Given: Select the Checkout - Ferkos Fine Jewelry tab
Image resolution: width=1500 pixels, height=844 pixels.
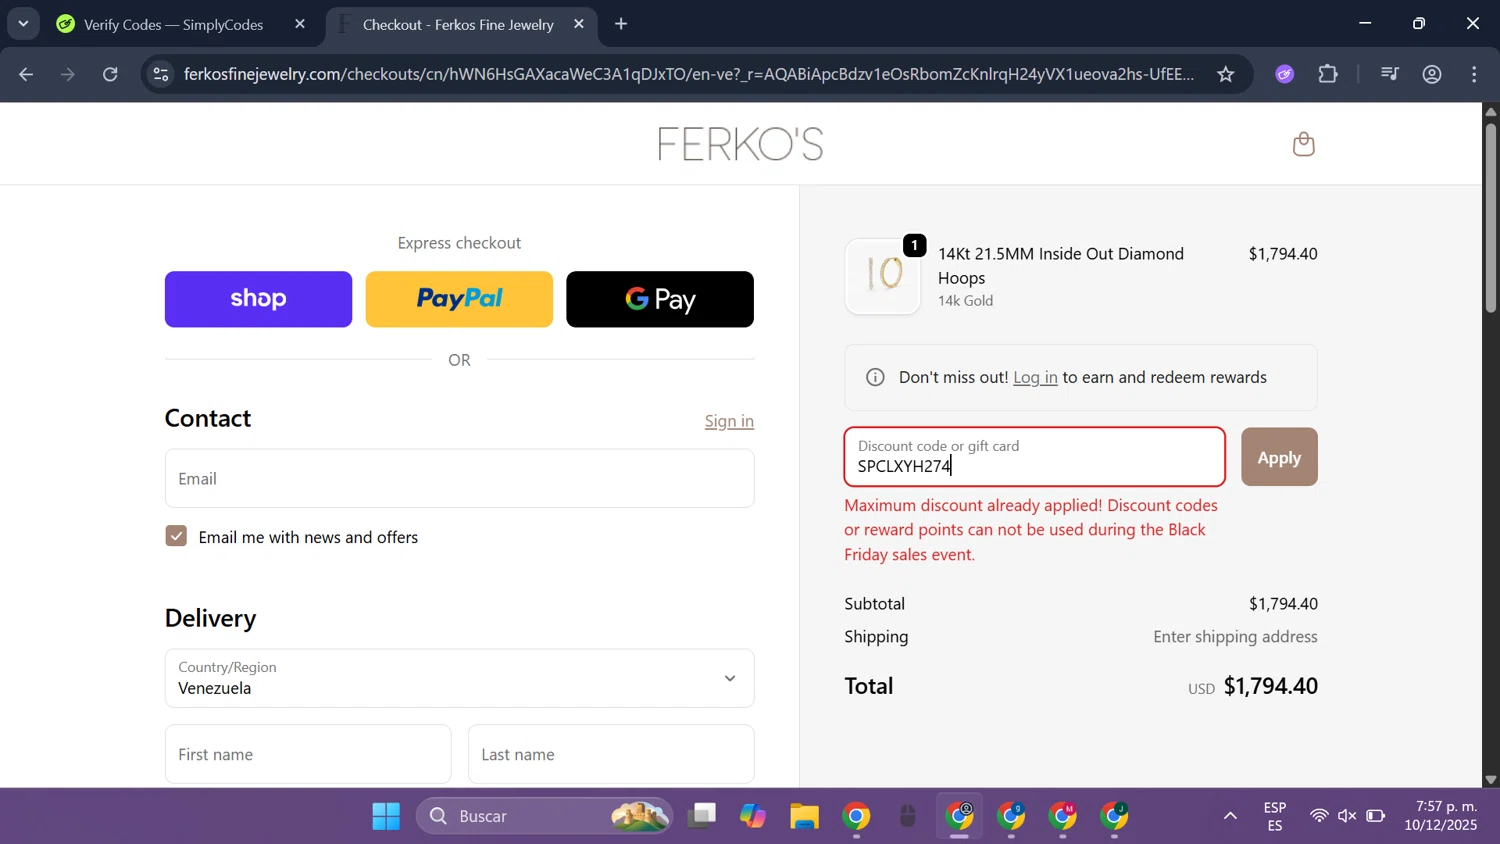Looking at the screenshot, I should click(458, 24).
